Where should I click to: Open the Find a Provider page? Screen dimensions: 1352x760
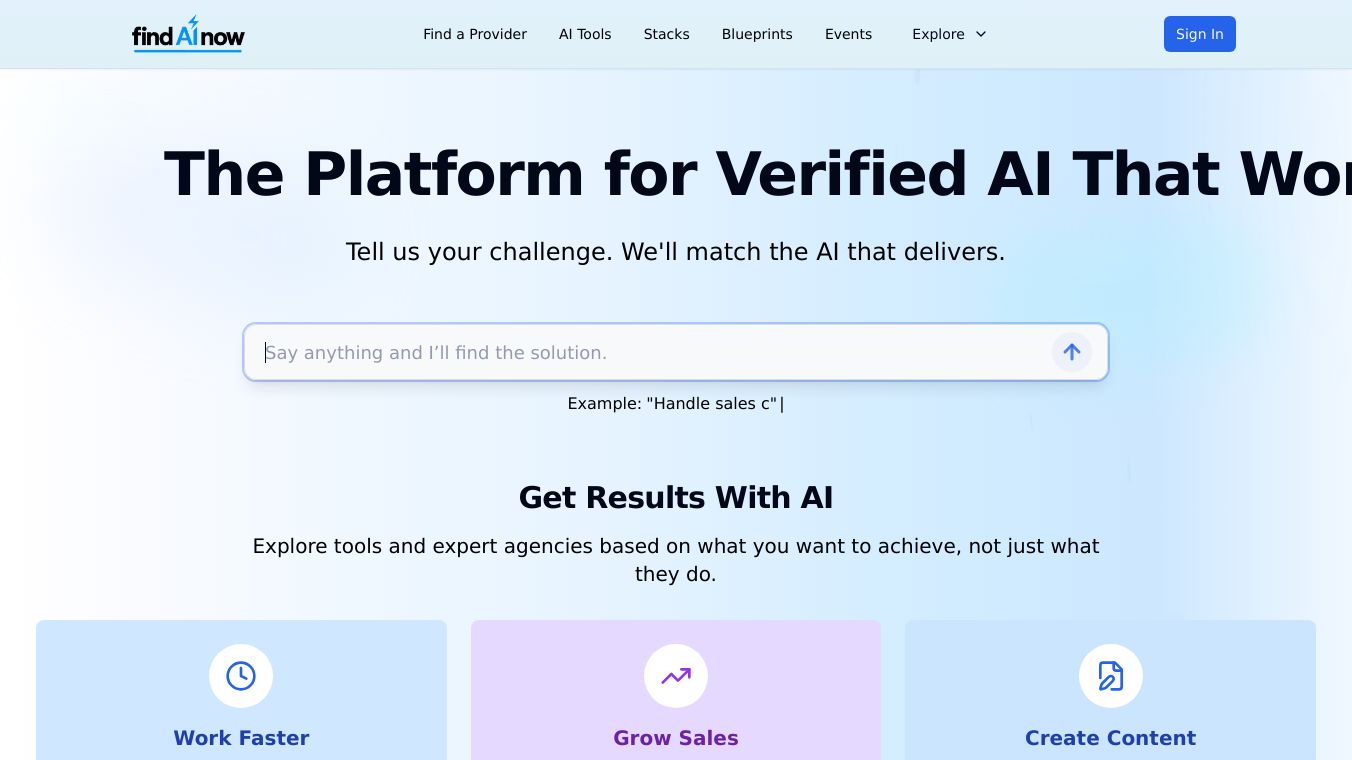click(475, 34)
